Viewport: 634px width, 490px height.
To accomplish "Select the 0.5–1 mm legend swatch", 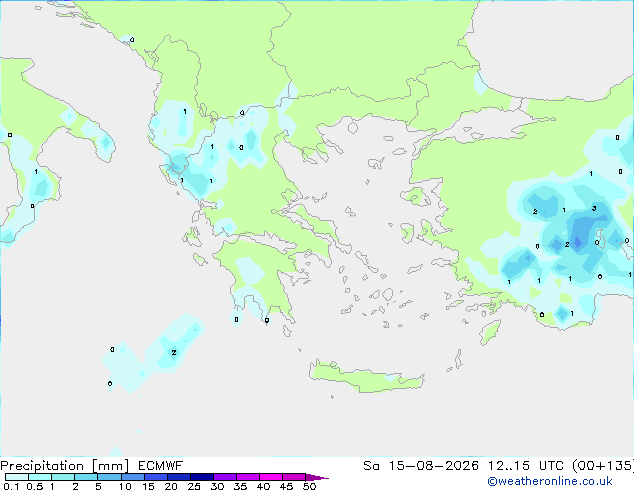I will coord(40,477).
